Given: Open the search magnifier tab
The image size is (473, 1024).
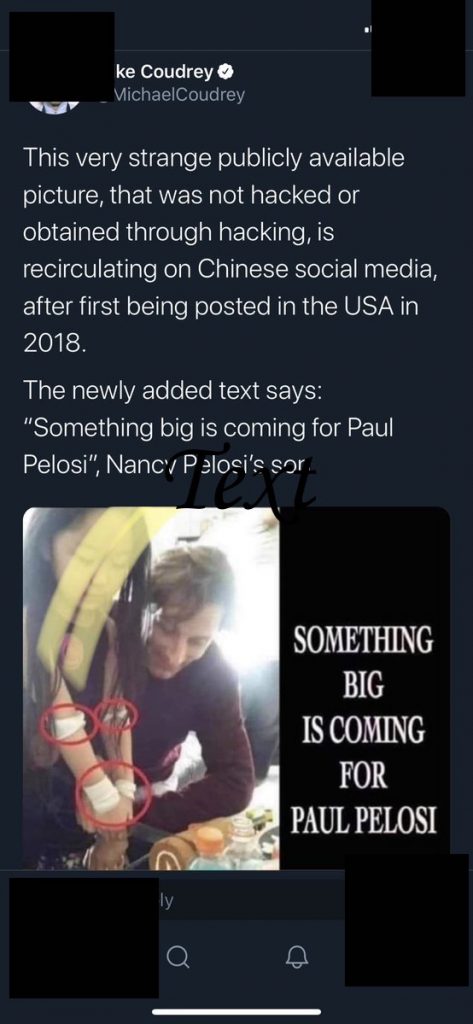Looking at the screenshot, I should pyautogui.click(x=178, y=957).
